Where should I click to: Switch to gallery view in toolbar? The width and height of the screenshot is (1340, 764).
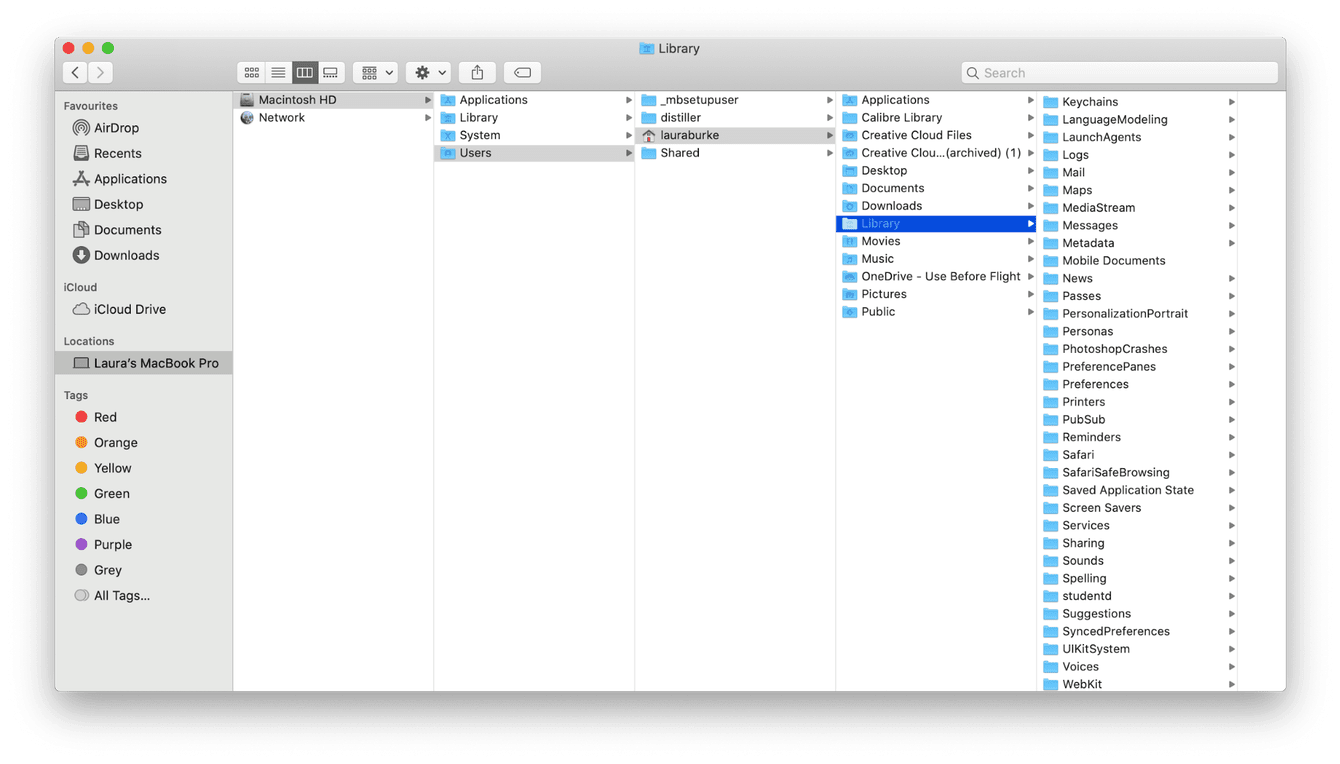[331, 72]
